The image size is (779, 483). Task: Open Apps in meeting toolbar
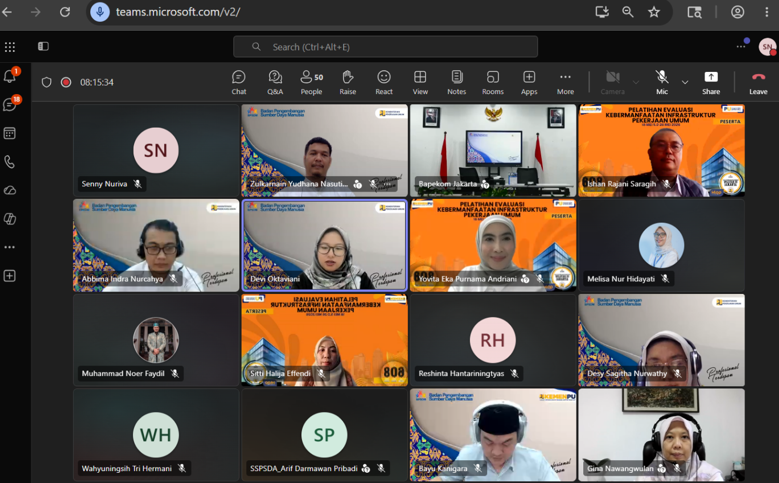pos(529,82)
